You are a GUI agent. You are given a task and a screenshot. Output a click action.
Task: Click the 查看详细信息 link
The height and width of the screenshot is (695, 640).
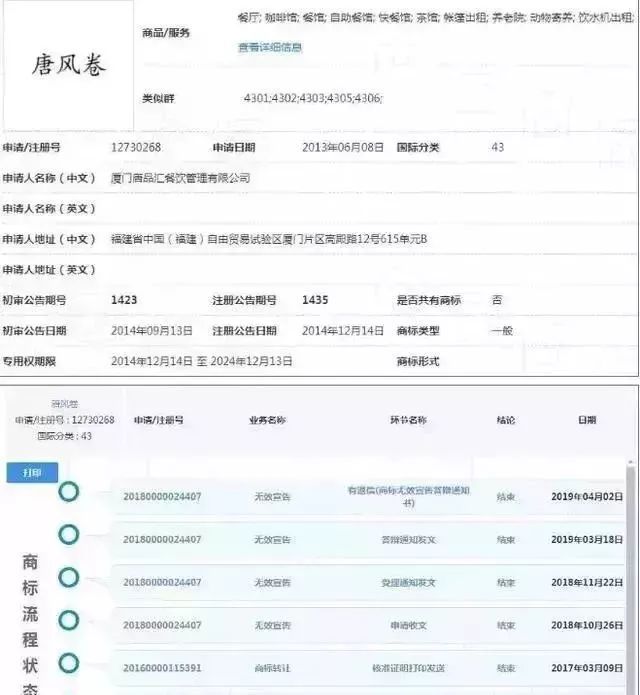click(x=269, y=47)
